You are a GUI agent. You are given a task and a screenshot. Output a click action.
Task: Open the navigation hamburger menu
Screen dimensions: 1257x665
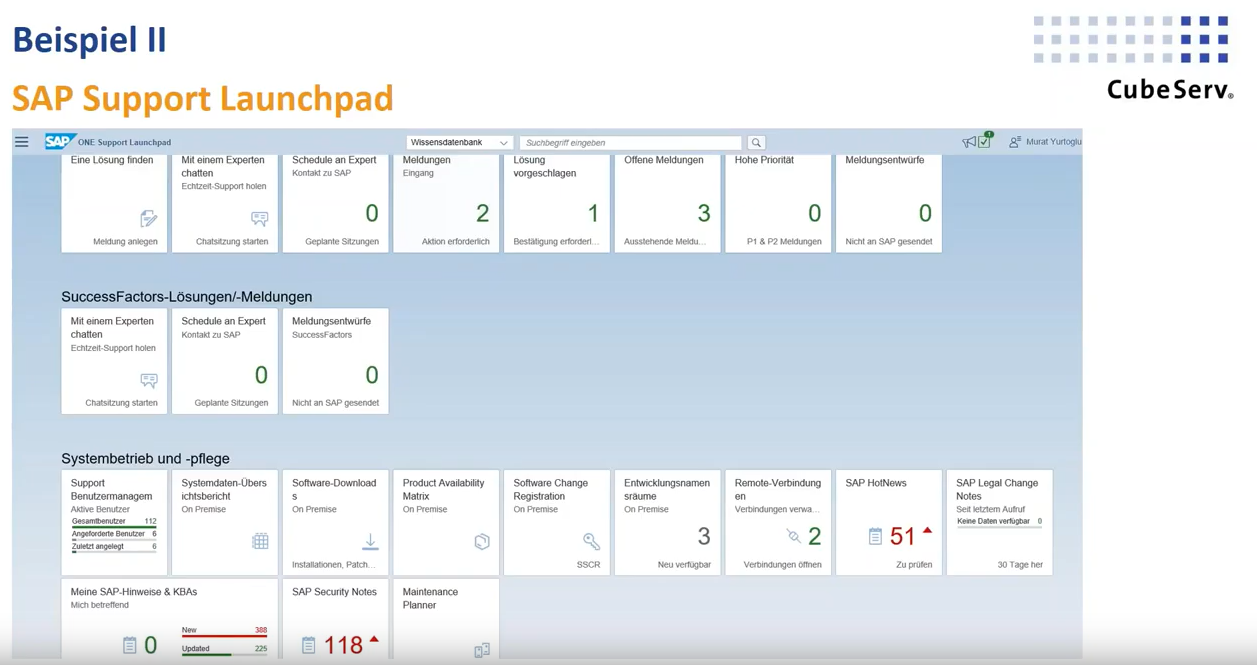coord(21,141)
